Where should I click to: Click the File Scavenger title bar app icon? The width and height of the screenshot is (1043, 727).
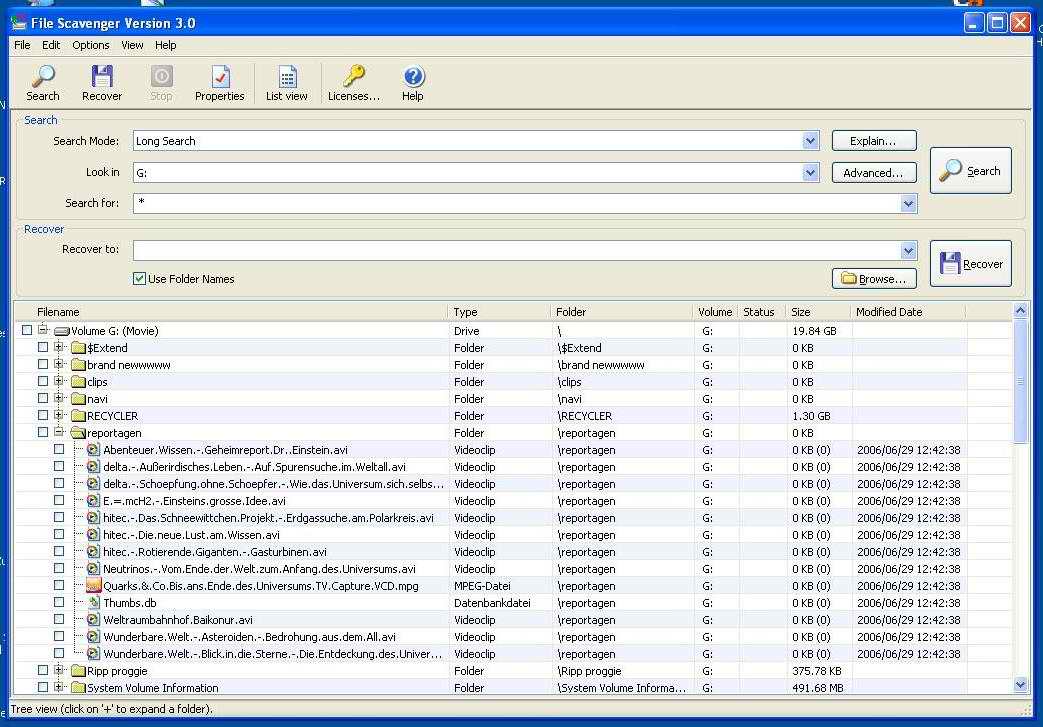(x=19, y=23)
